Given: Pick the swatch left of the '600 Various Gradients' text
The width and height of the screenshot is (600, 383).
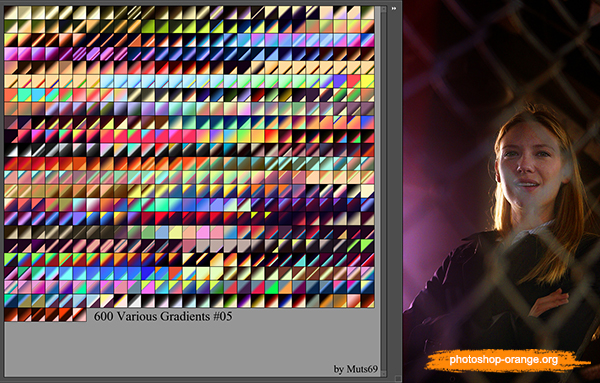Looking at the screenshot, I should [x=80, y=315].
